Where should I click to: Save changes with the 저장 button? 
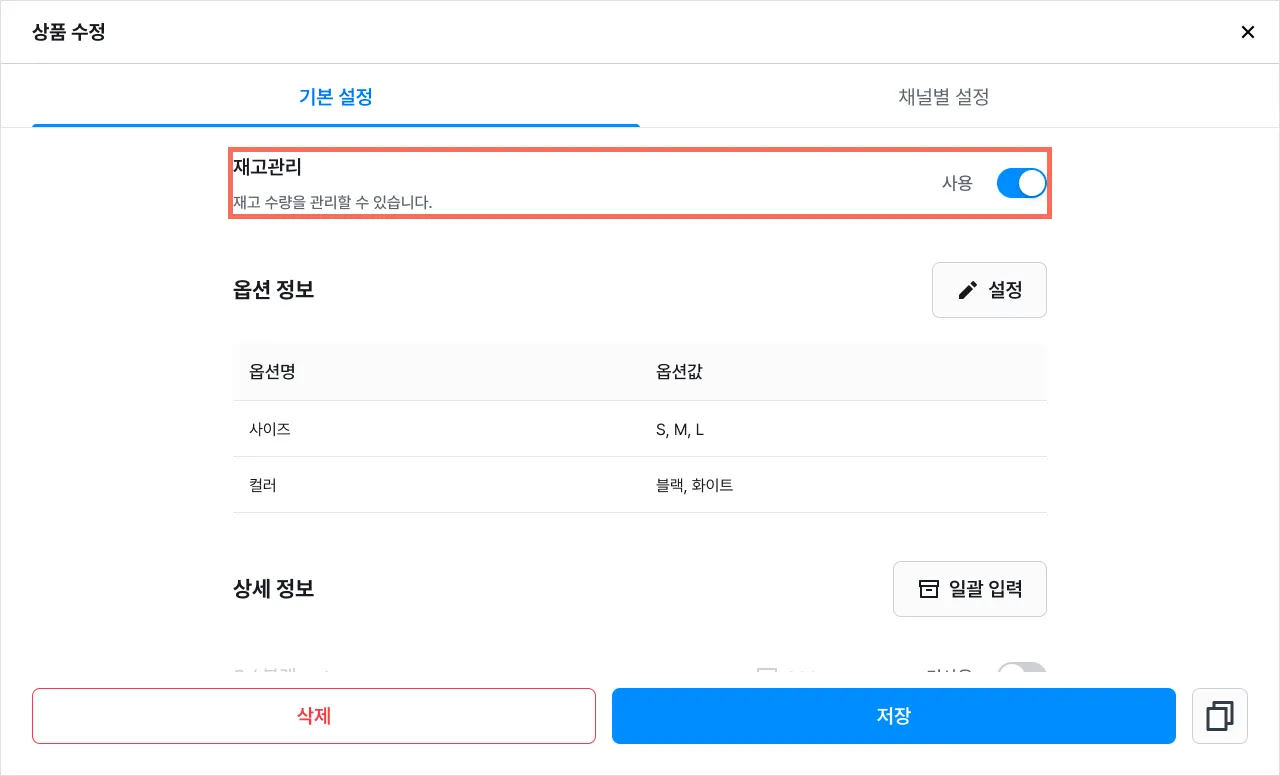[x=893, y=716]
